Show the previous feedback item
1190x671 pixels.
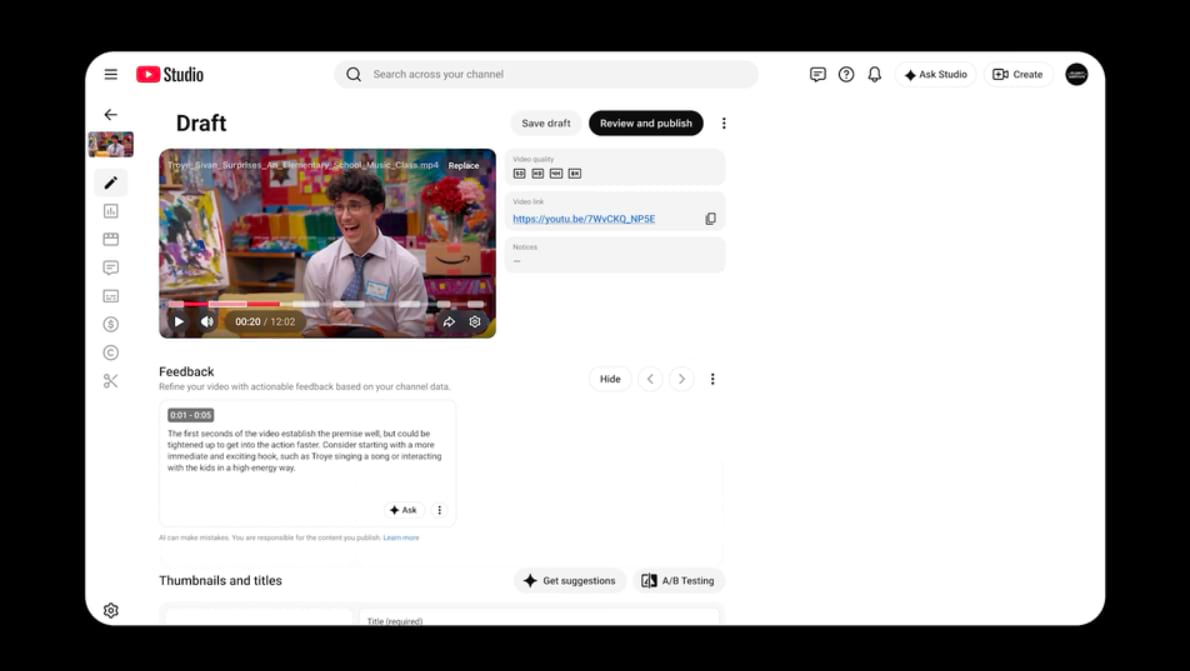coord(650,379)
